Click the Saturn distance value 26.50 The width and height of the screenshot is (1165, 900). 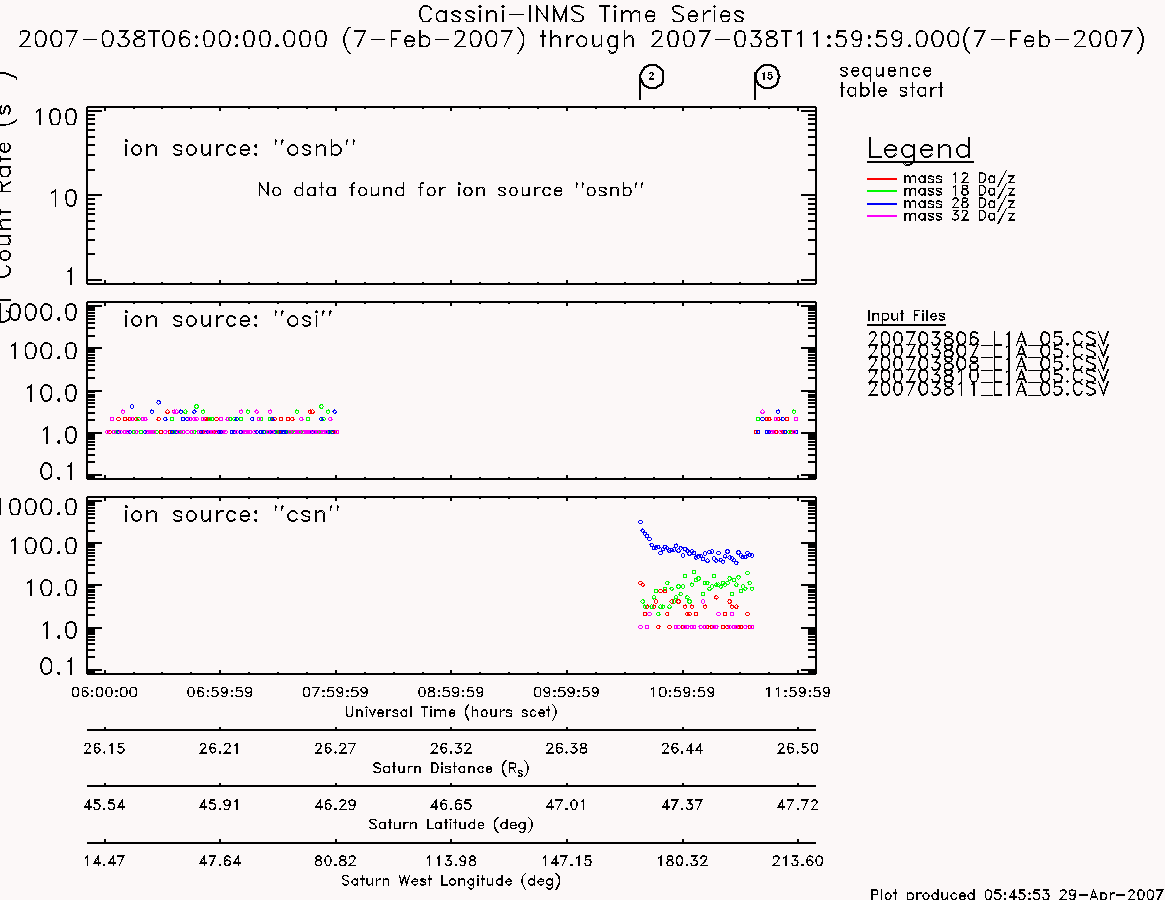797,748
